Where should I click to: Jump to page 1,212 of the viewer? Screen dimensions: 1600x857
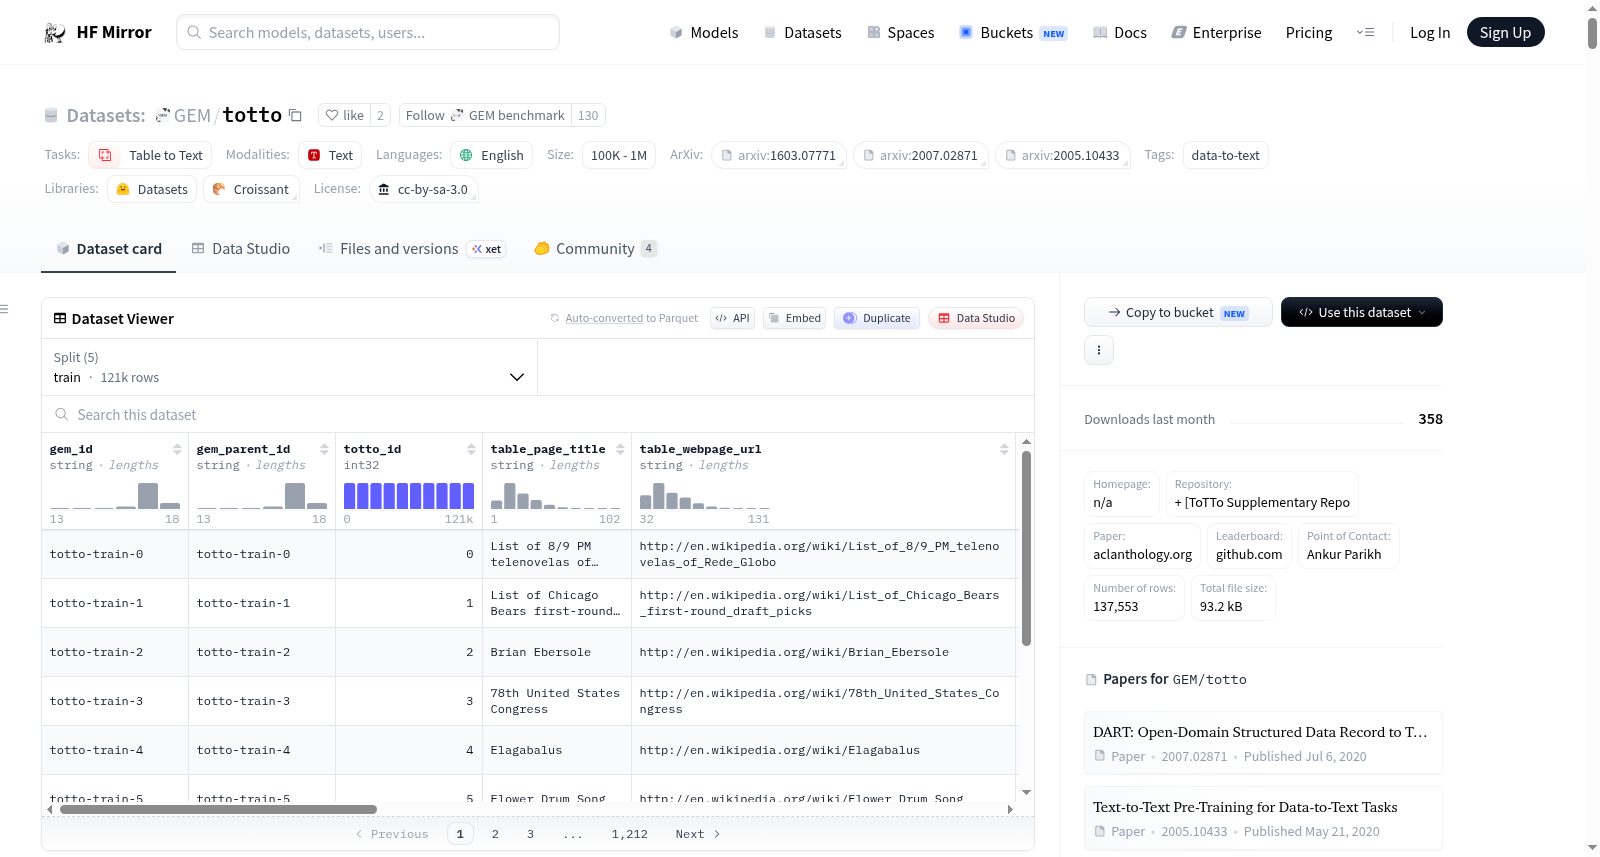[x=630, y=834]
